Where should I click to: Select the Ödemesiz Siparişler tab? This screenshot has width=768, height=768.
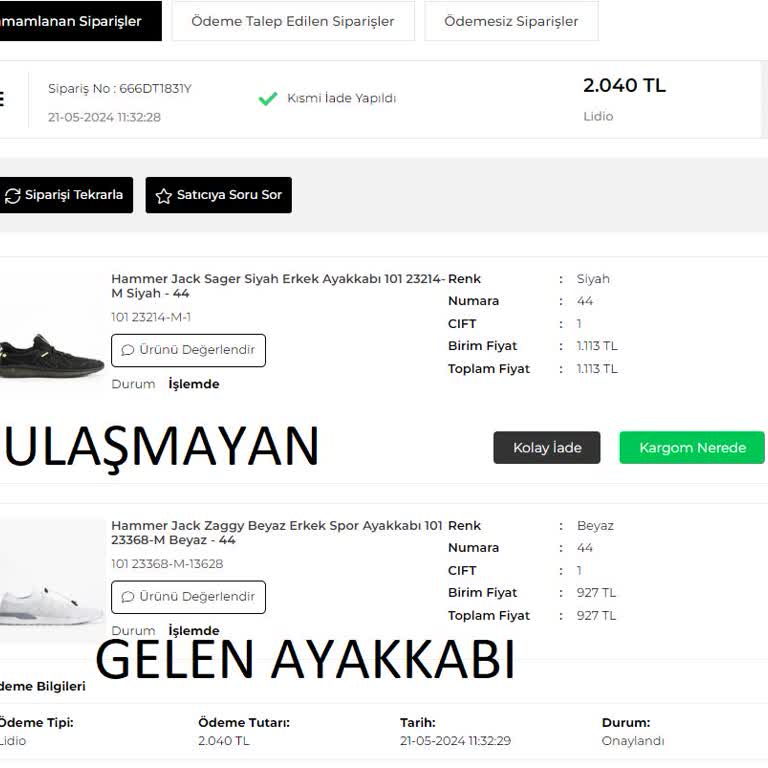click(511, 21)
